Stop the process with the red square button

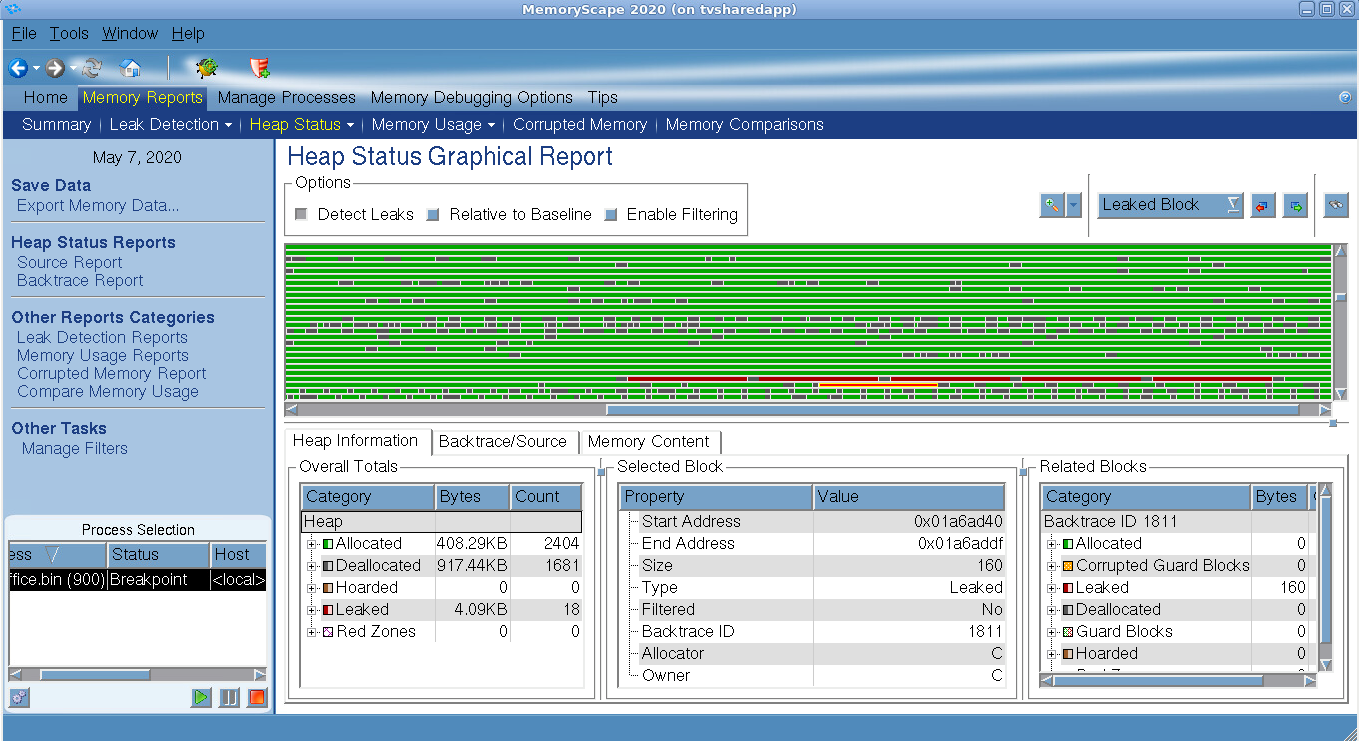(x=257, y=697)
